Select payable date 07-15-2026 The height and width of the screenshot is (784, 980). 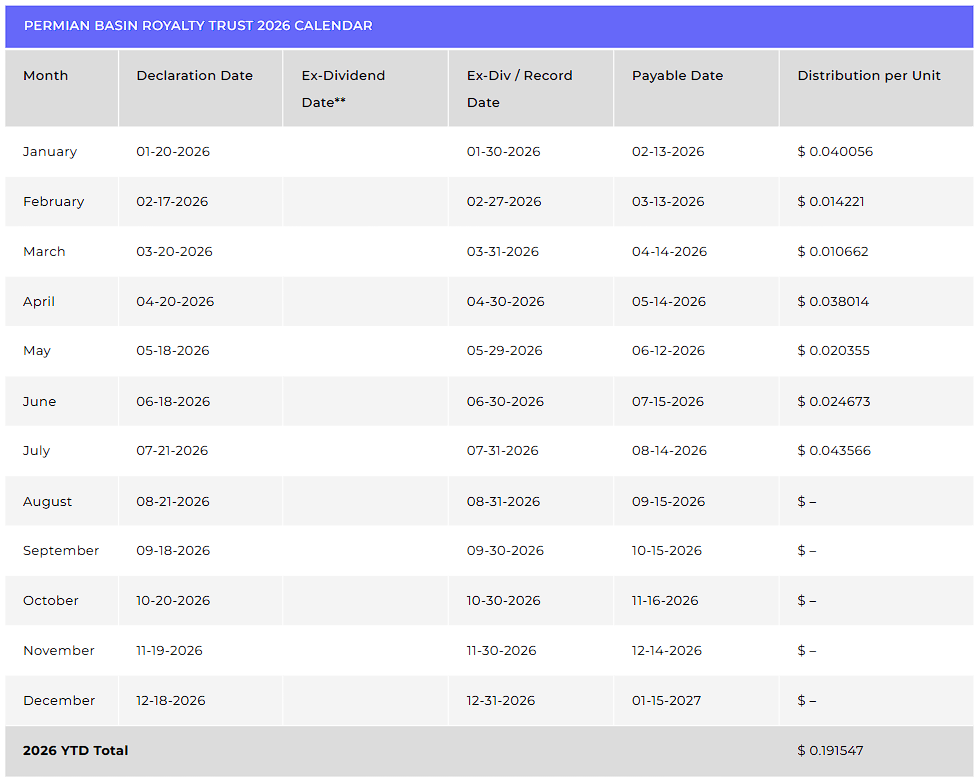tap(668, 402)
